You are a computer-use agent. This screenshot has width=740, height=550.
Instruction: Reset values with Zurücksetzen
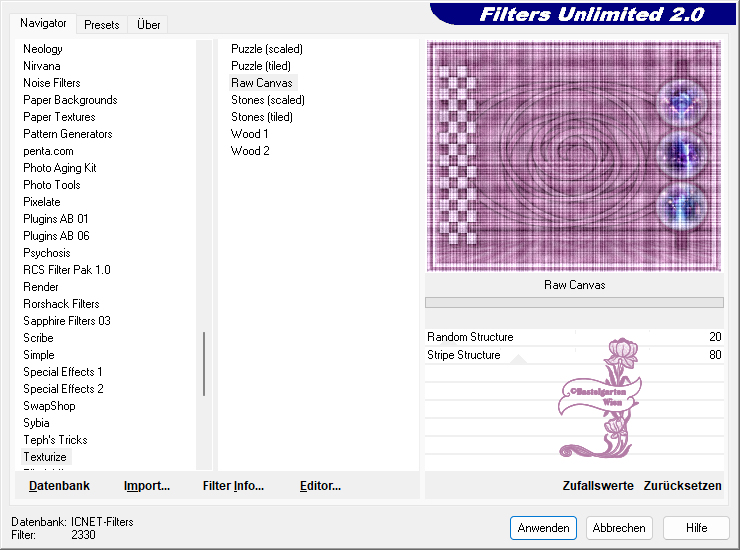tap(682, 486)
